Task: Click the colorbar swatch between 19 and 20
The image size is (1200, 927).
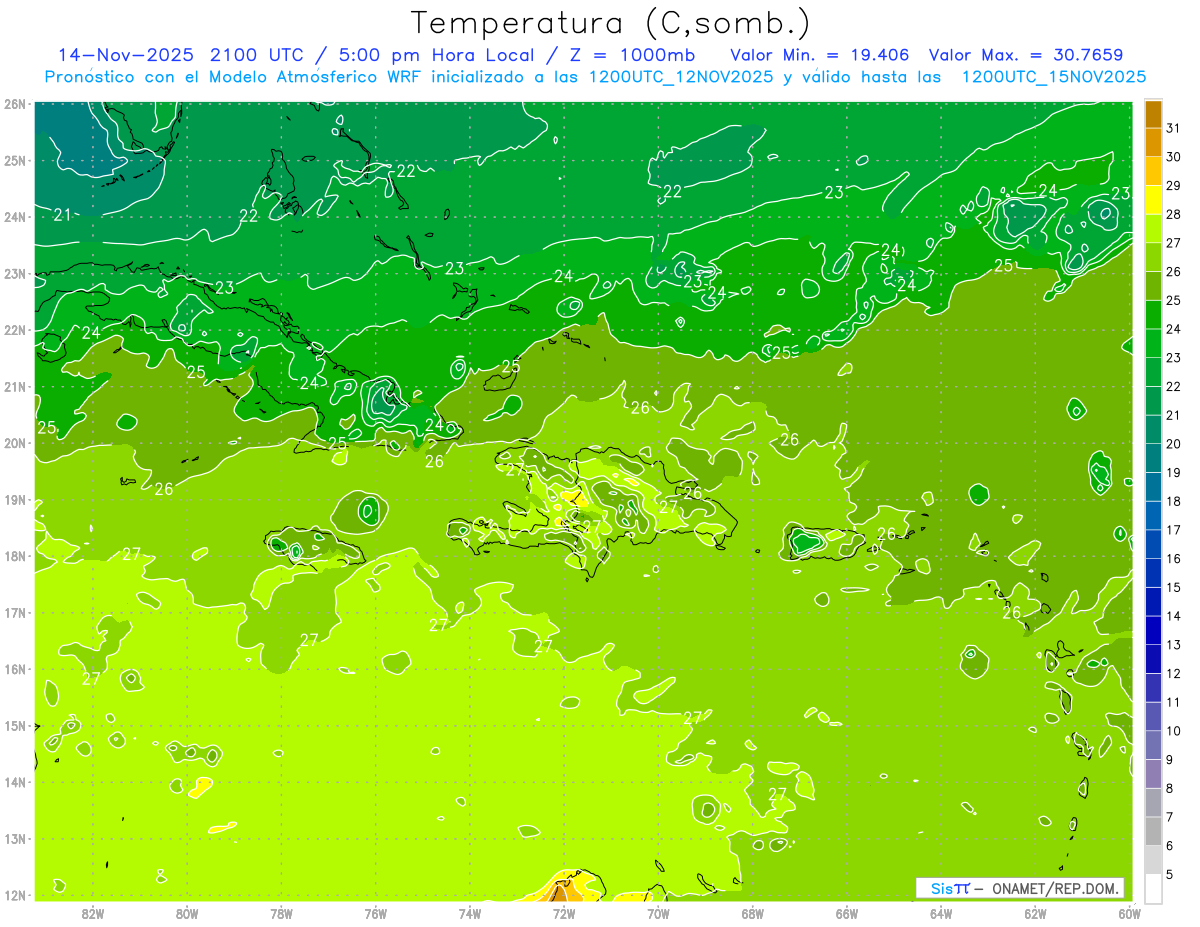Action: coord(1154,458)
